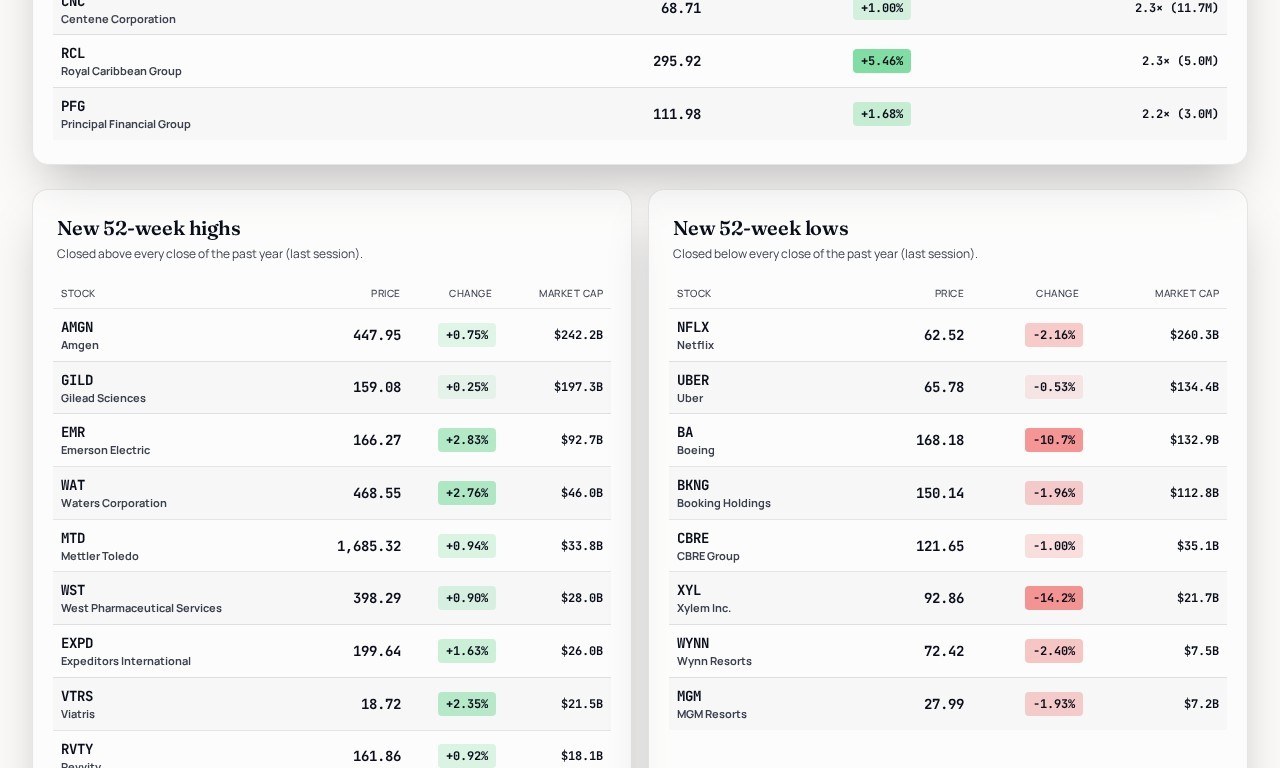Click the +2.83% change badge for EMR
The width and height of the screenshot is (1280, 768).
(467, 440)
